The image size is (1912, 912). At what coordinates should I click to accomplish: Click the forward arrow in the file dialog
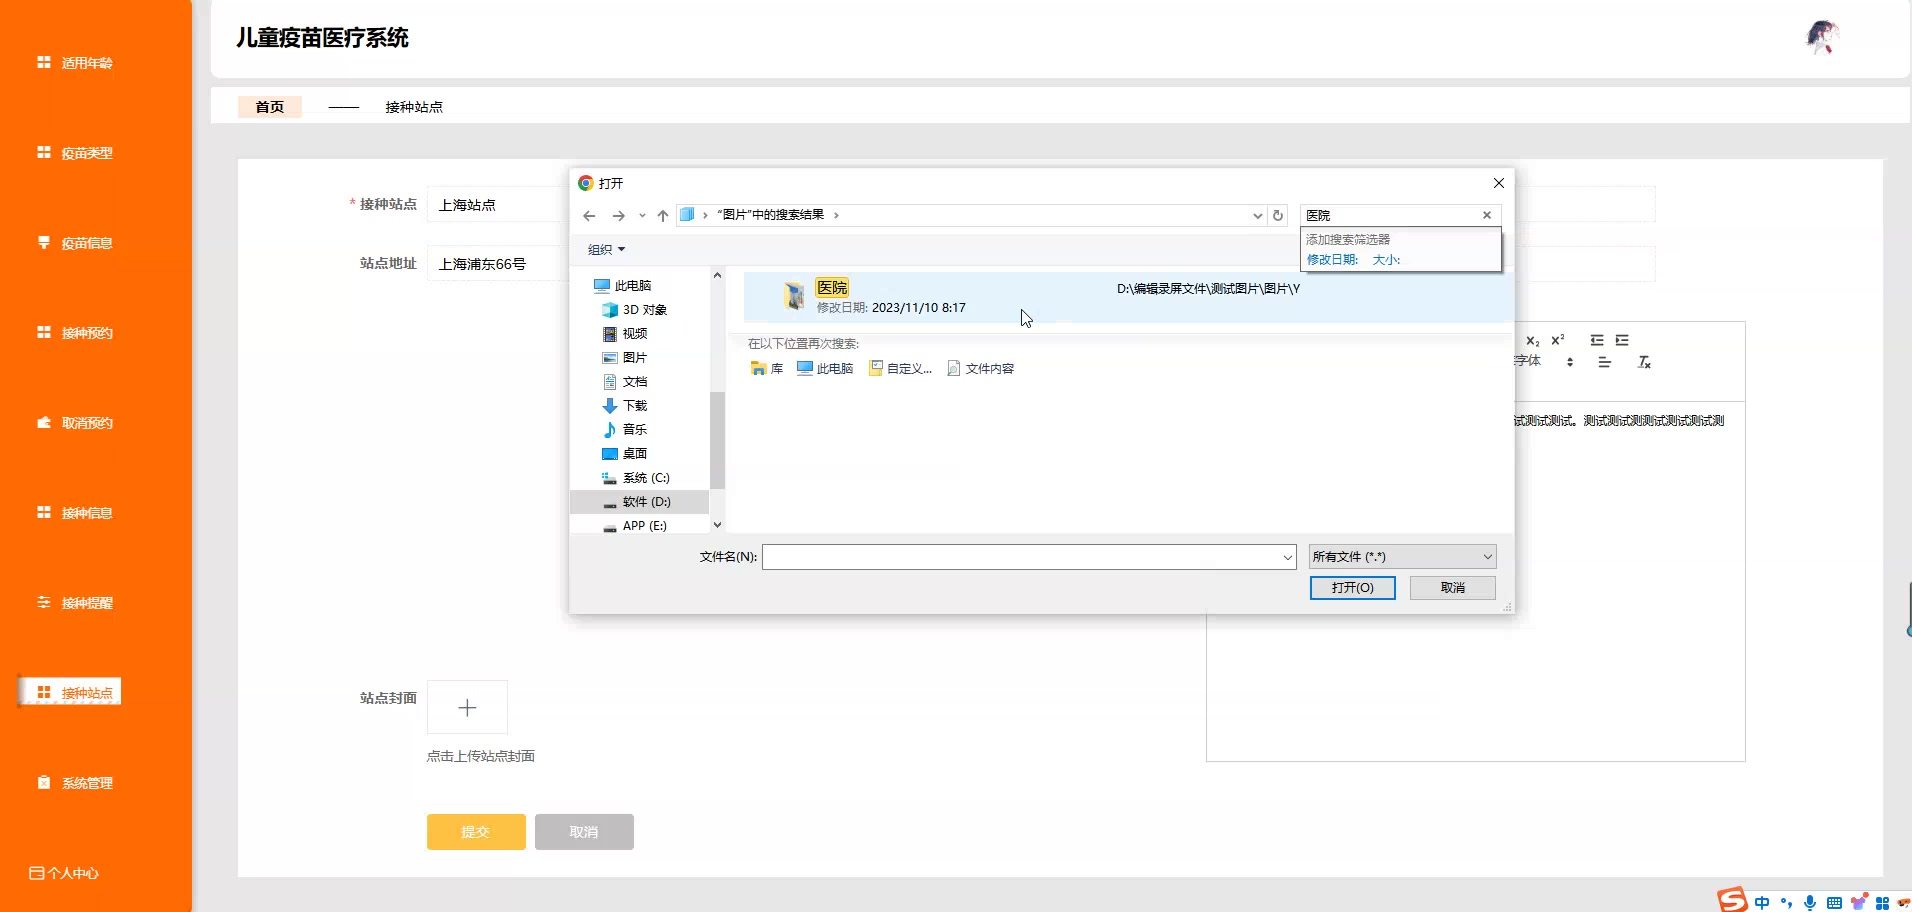pyautogui.click(x=618, y=216)
